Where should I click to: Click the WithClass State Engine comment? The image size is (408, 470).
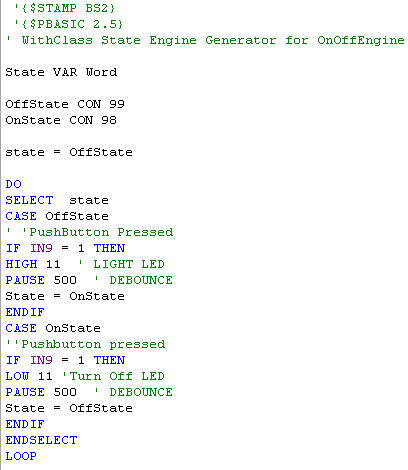coord(205,40)
